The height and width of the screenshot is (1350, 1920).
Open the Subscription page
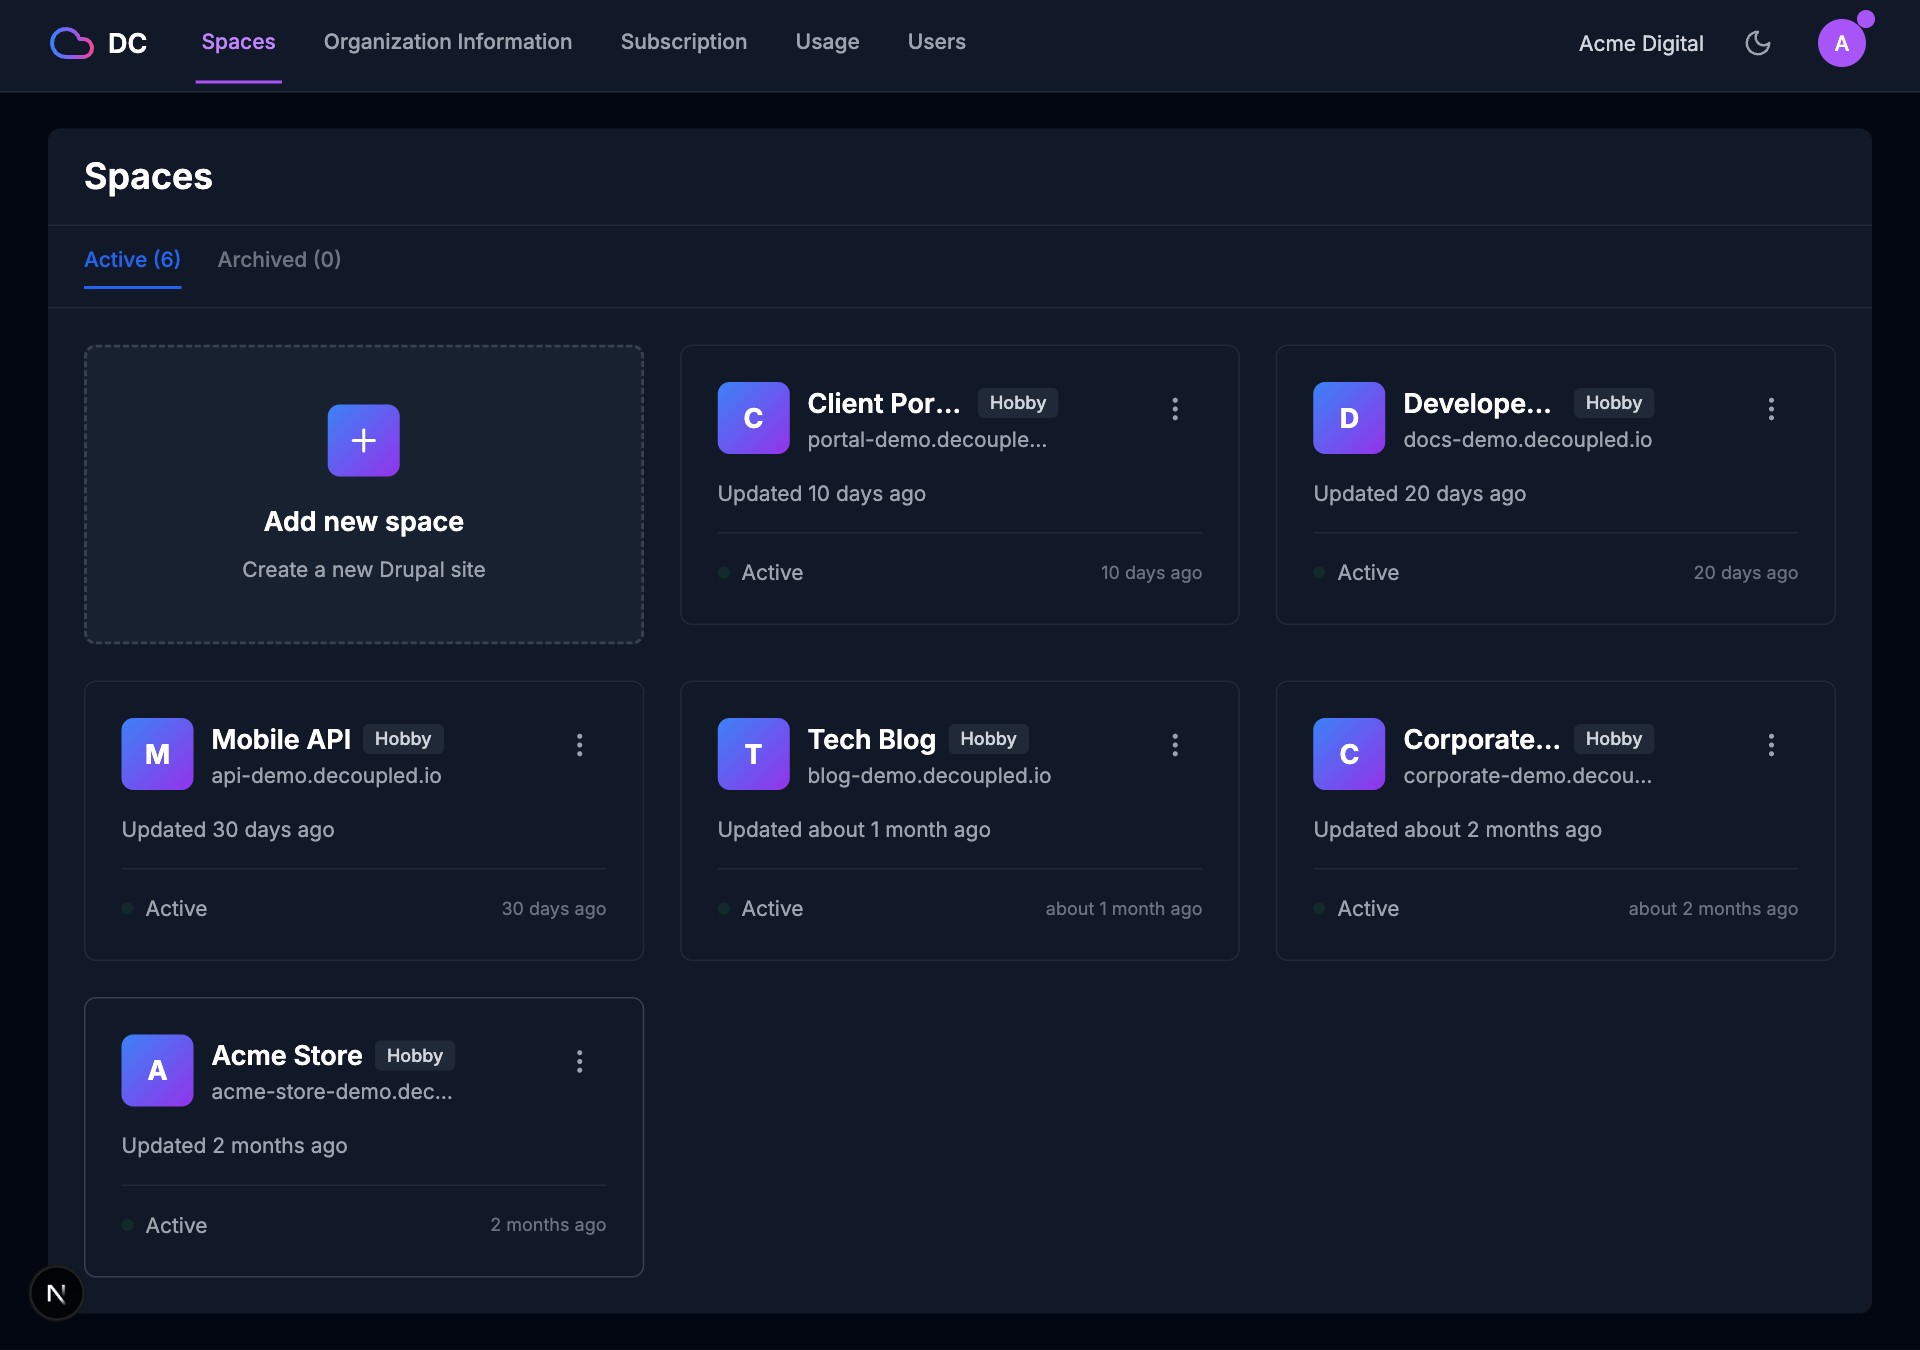[683, 42]
